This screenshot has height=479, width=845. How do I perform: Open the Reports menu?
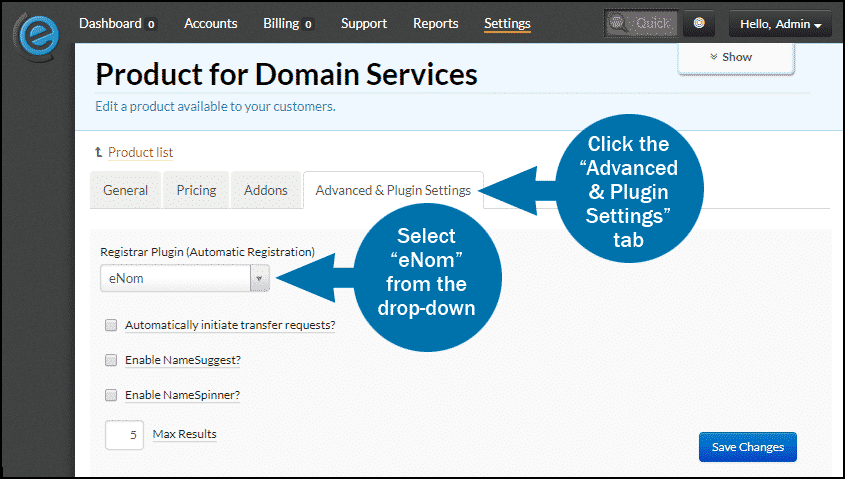435,24
